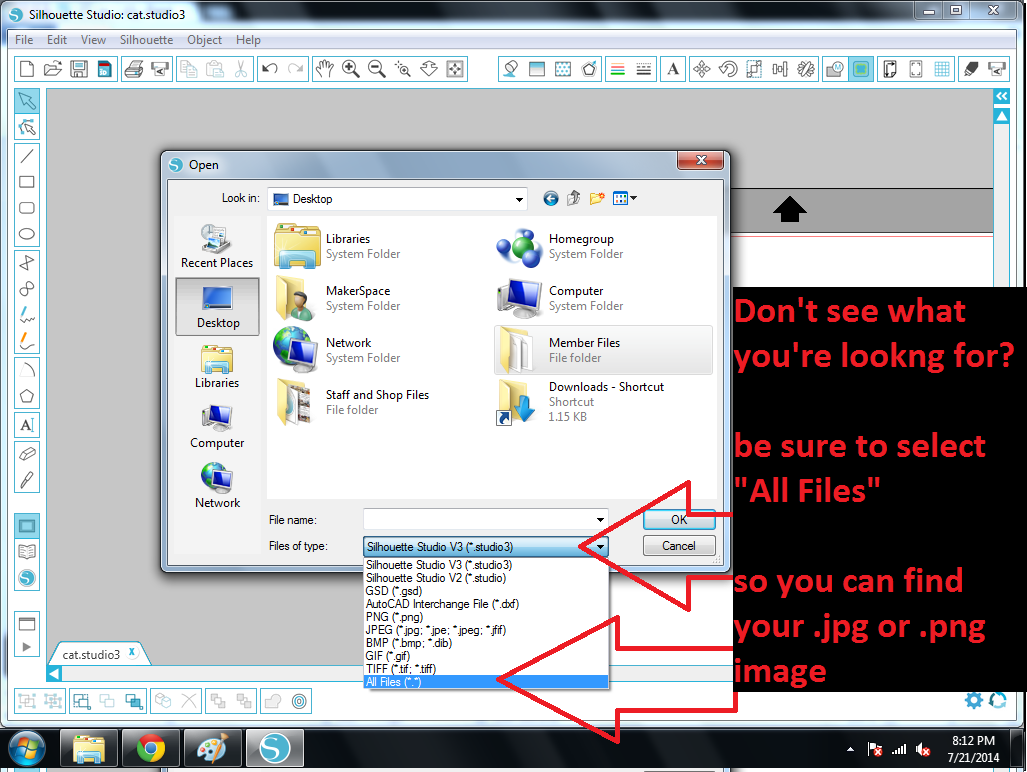Select the Line drawing tool

pos(27,156)
